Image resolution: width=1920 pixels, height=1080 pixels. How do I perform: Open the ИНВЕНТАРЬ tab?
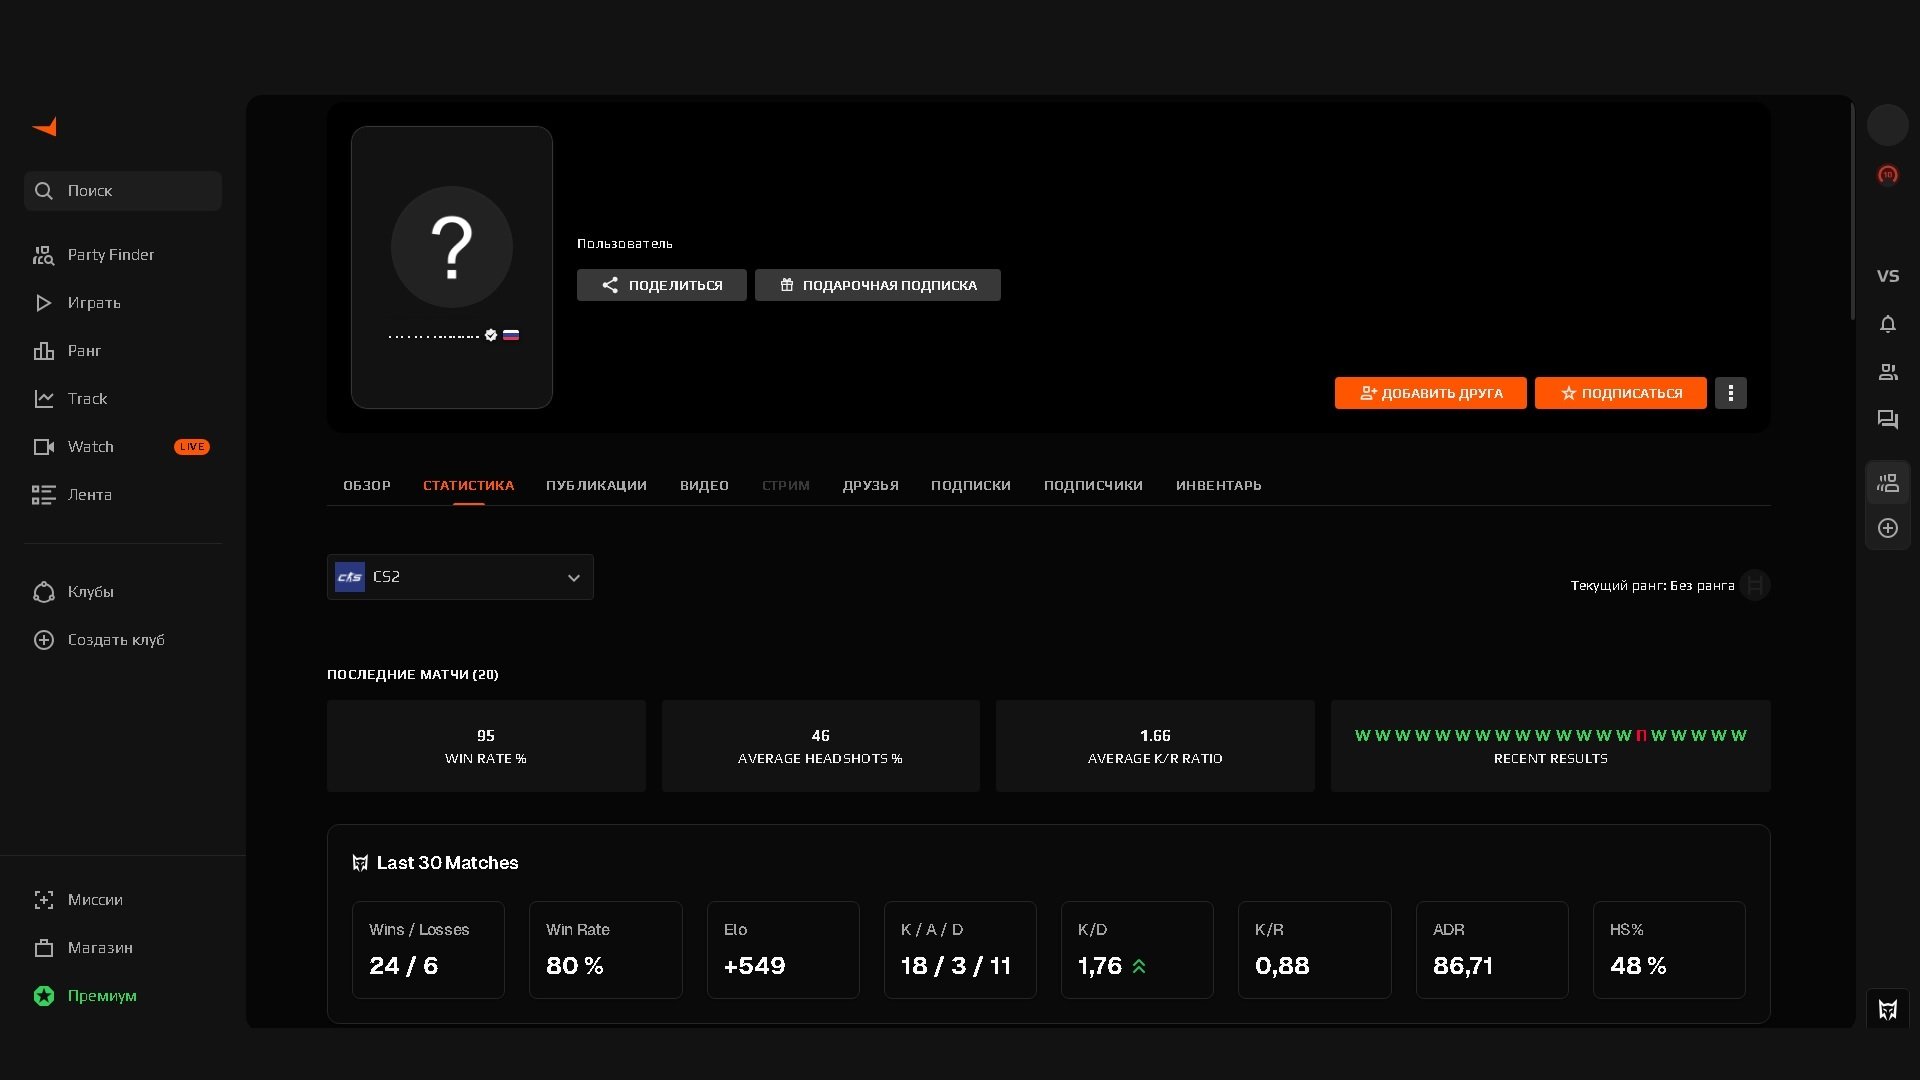pos(1218,486)
